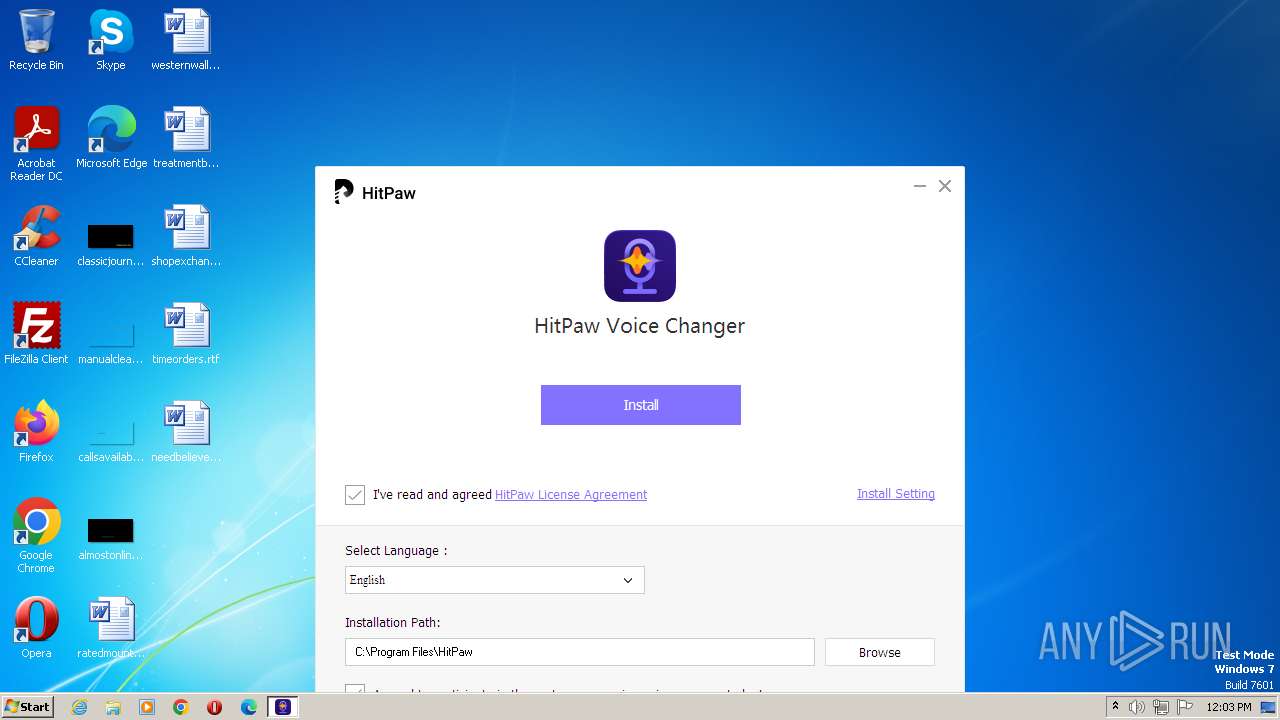Launch Microsoft Edge desktop shortcut

click(111, 138)
